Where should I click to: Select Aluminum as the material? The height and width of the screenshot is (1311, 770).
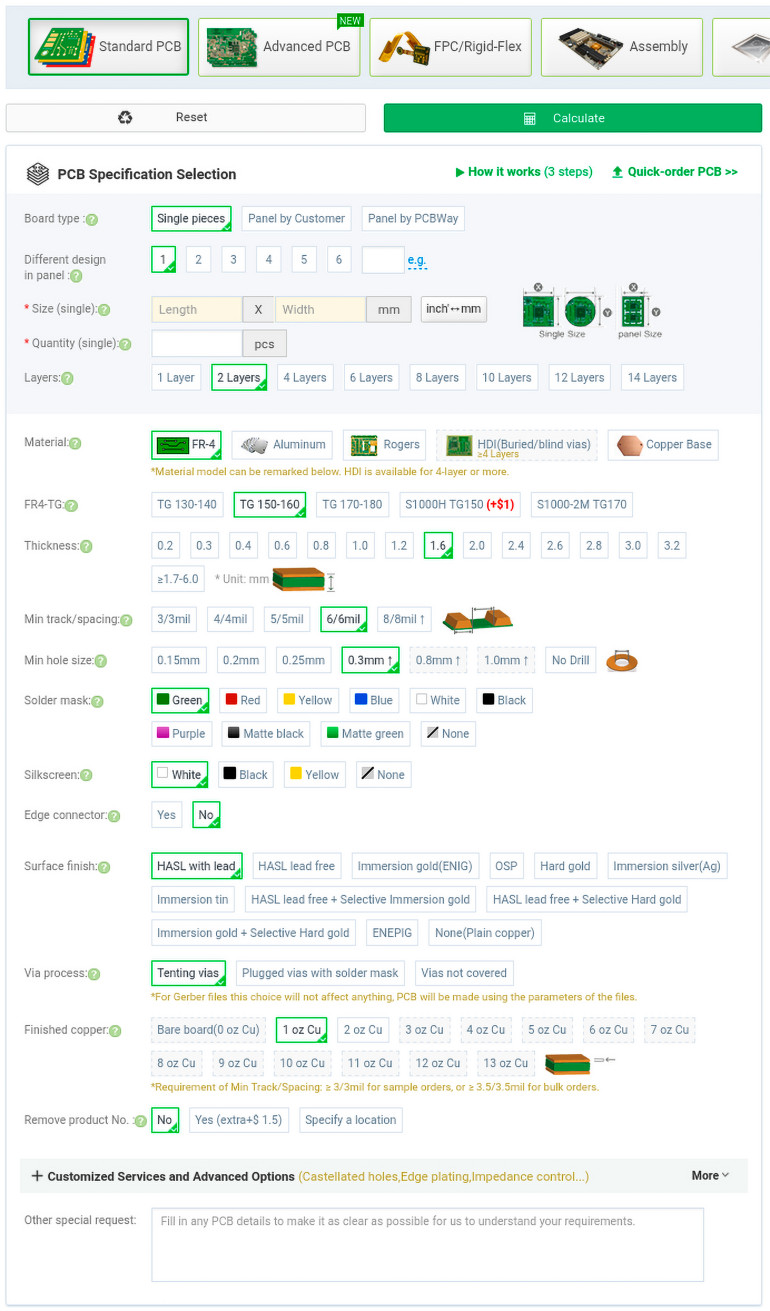click(x=283, y=444)
